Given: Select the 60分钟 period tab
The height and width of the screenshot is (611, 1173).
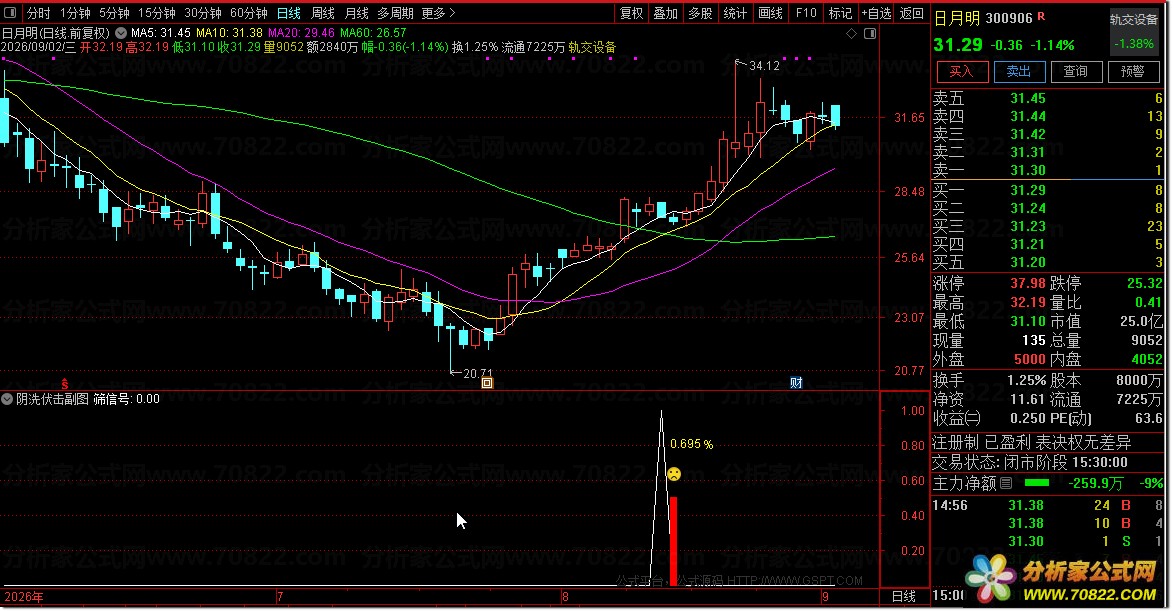Looking at the screenshot, I should (248, 13).
